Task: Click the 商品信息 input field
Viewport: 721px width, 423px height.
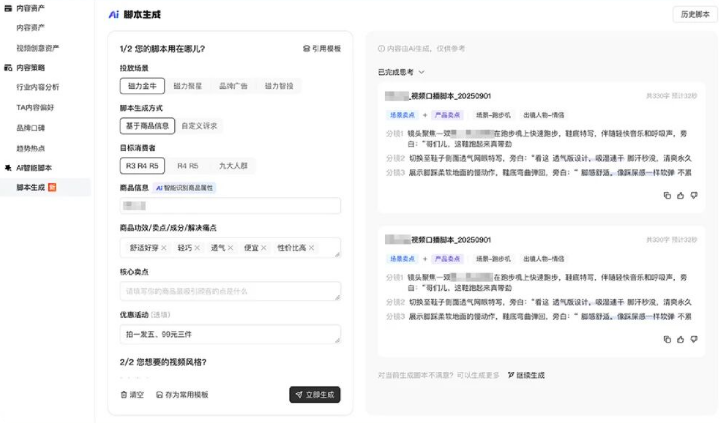Action: 230,206
